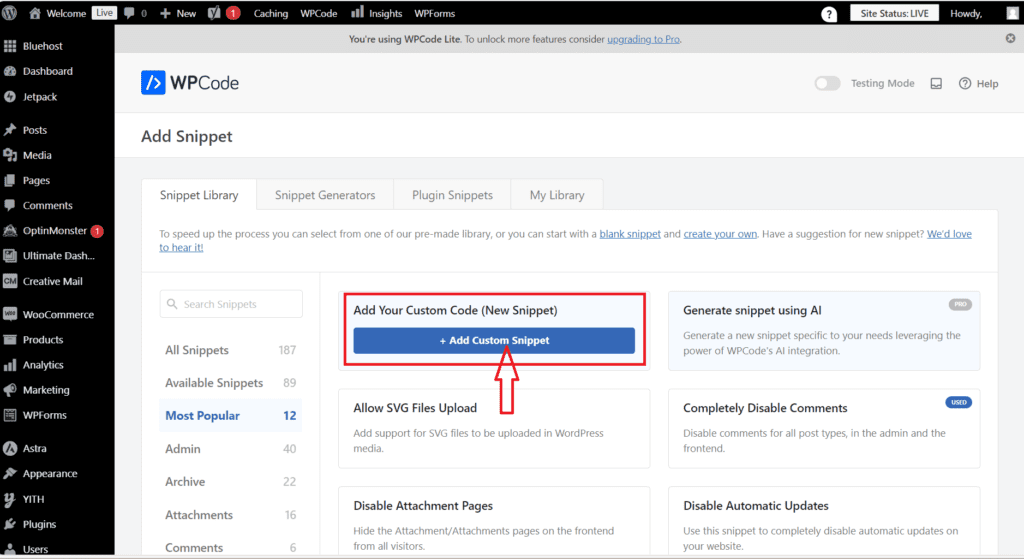Click the WordPress logo icon
Screen dimensions: 1024x559
pyautogui.click(x=9, y=13)
